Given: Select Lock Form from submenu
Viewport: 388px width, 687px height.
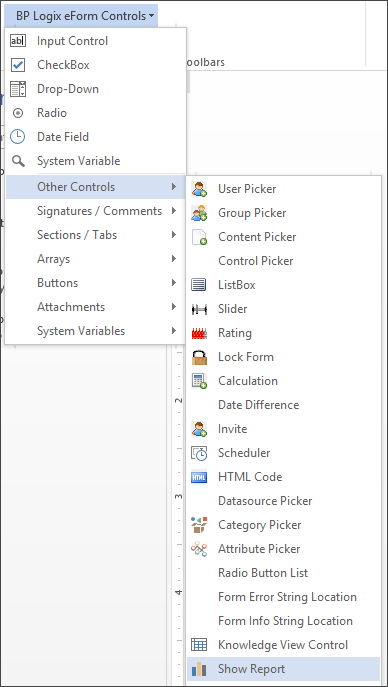Looking at the screenshot, I should pyautogui.click(x=284, y=357).
